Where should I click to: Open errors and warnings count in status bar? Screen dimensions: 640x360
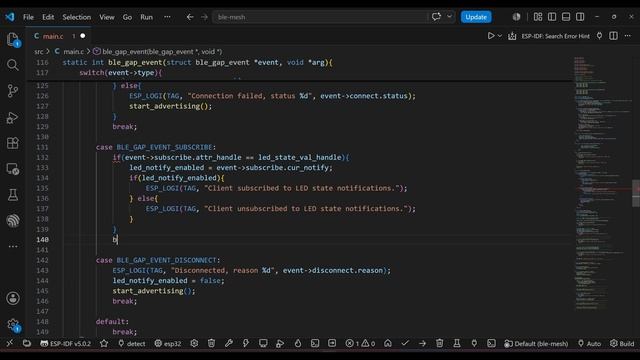[360, 343]
